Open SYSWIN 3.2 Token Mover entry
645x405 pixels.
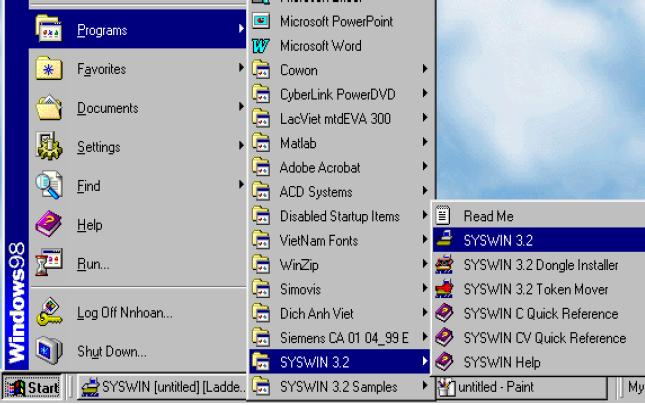pos(538,289)
